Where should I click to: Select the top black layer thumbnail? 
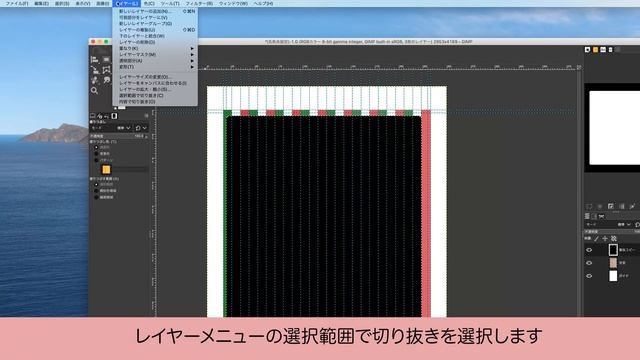tap(613, 250)
